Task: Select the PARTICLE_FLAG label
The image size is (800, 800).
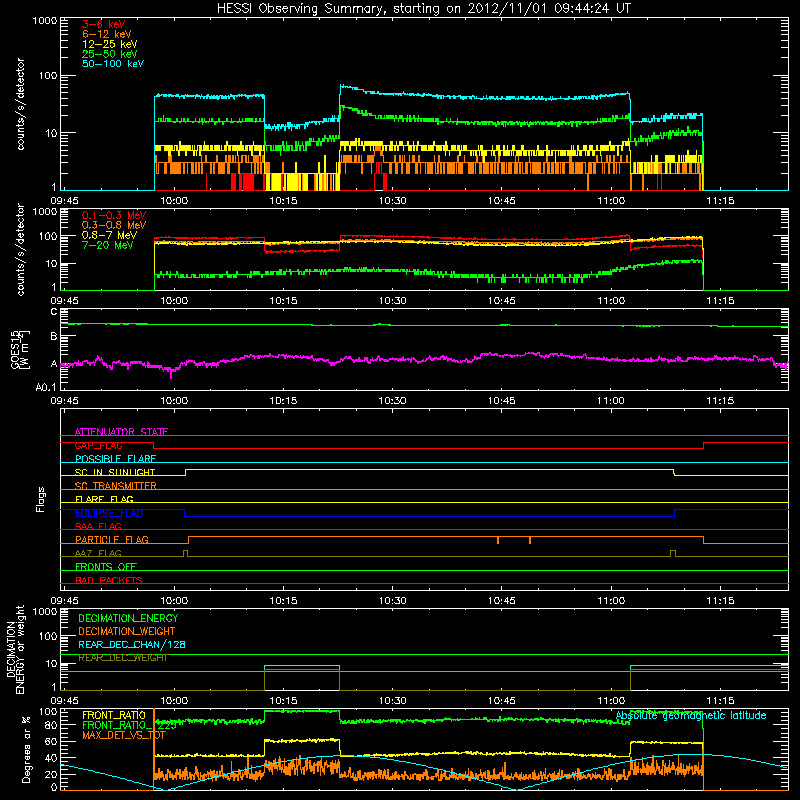Action: point(112,539)
